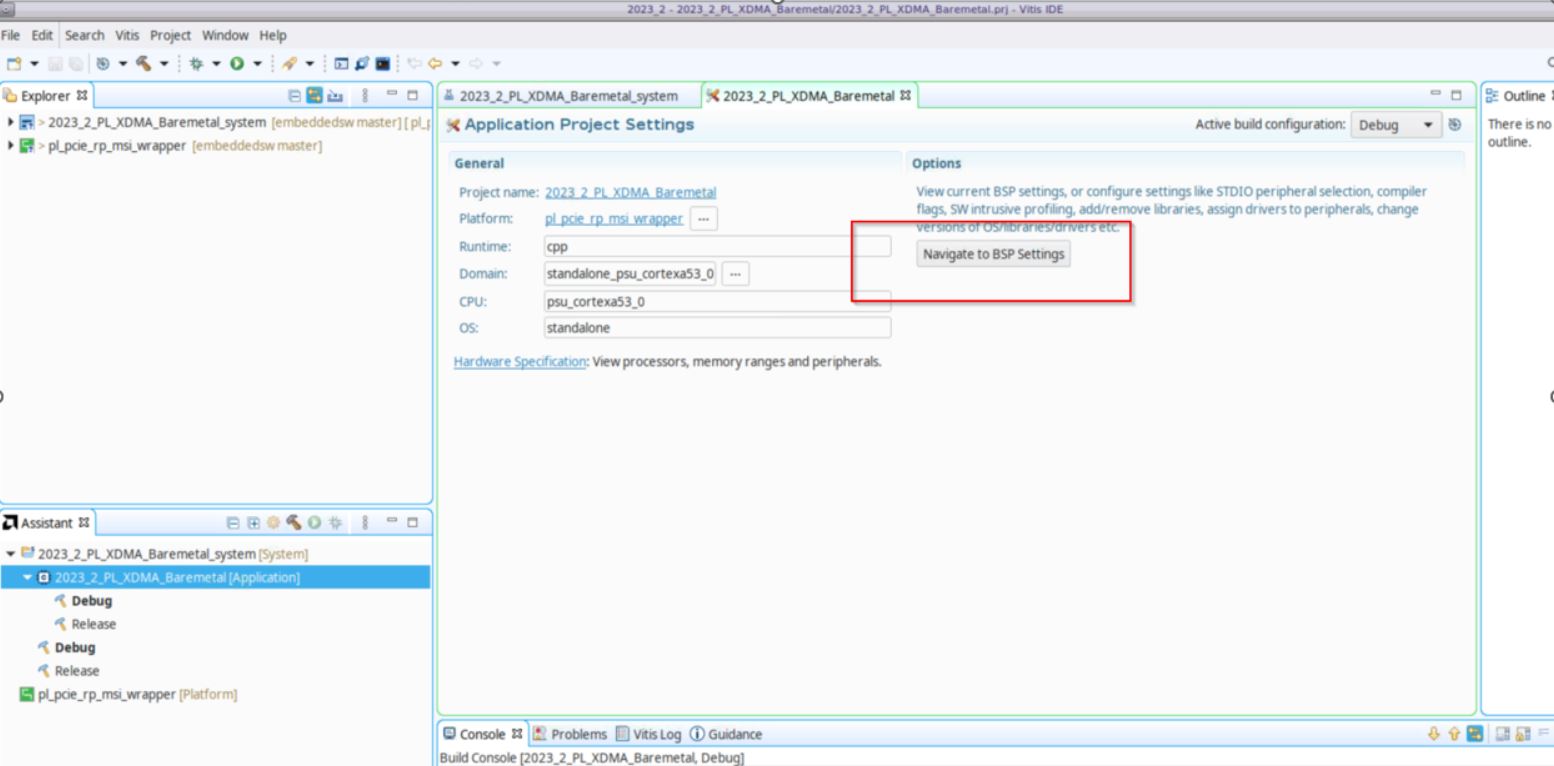
Task: Open the Active build configuration dropdown
Action: [1396, 125]
